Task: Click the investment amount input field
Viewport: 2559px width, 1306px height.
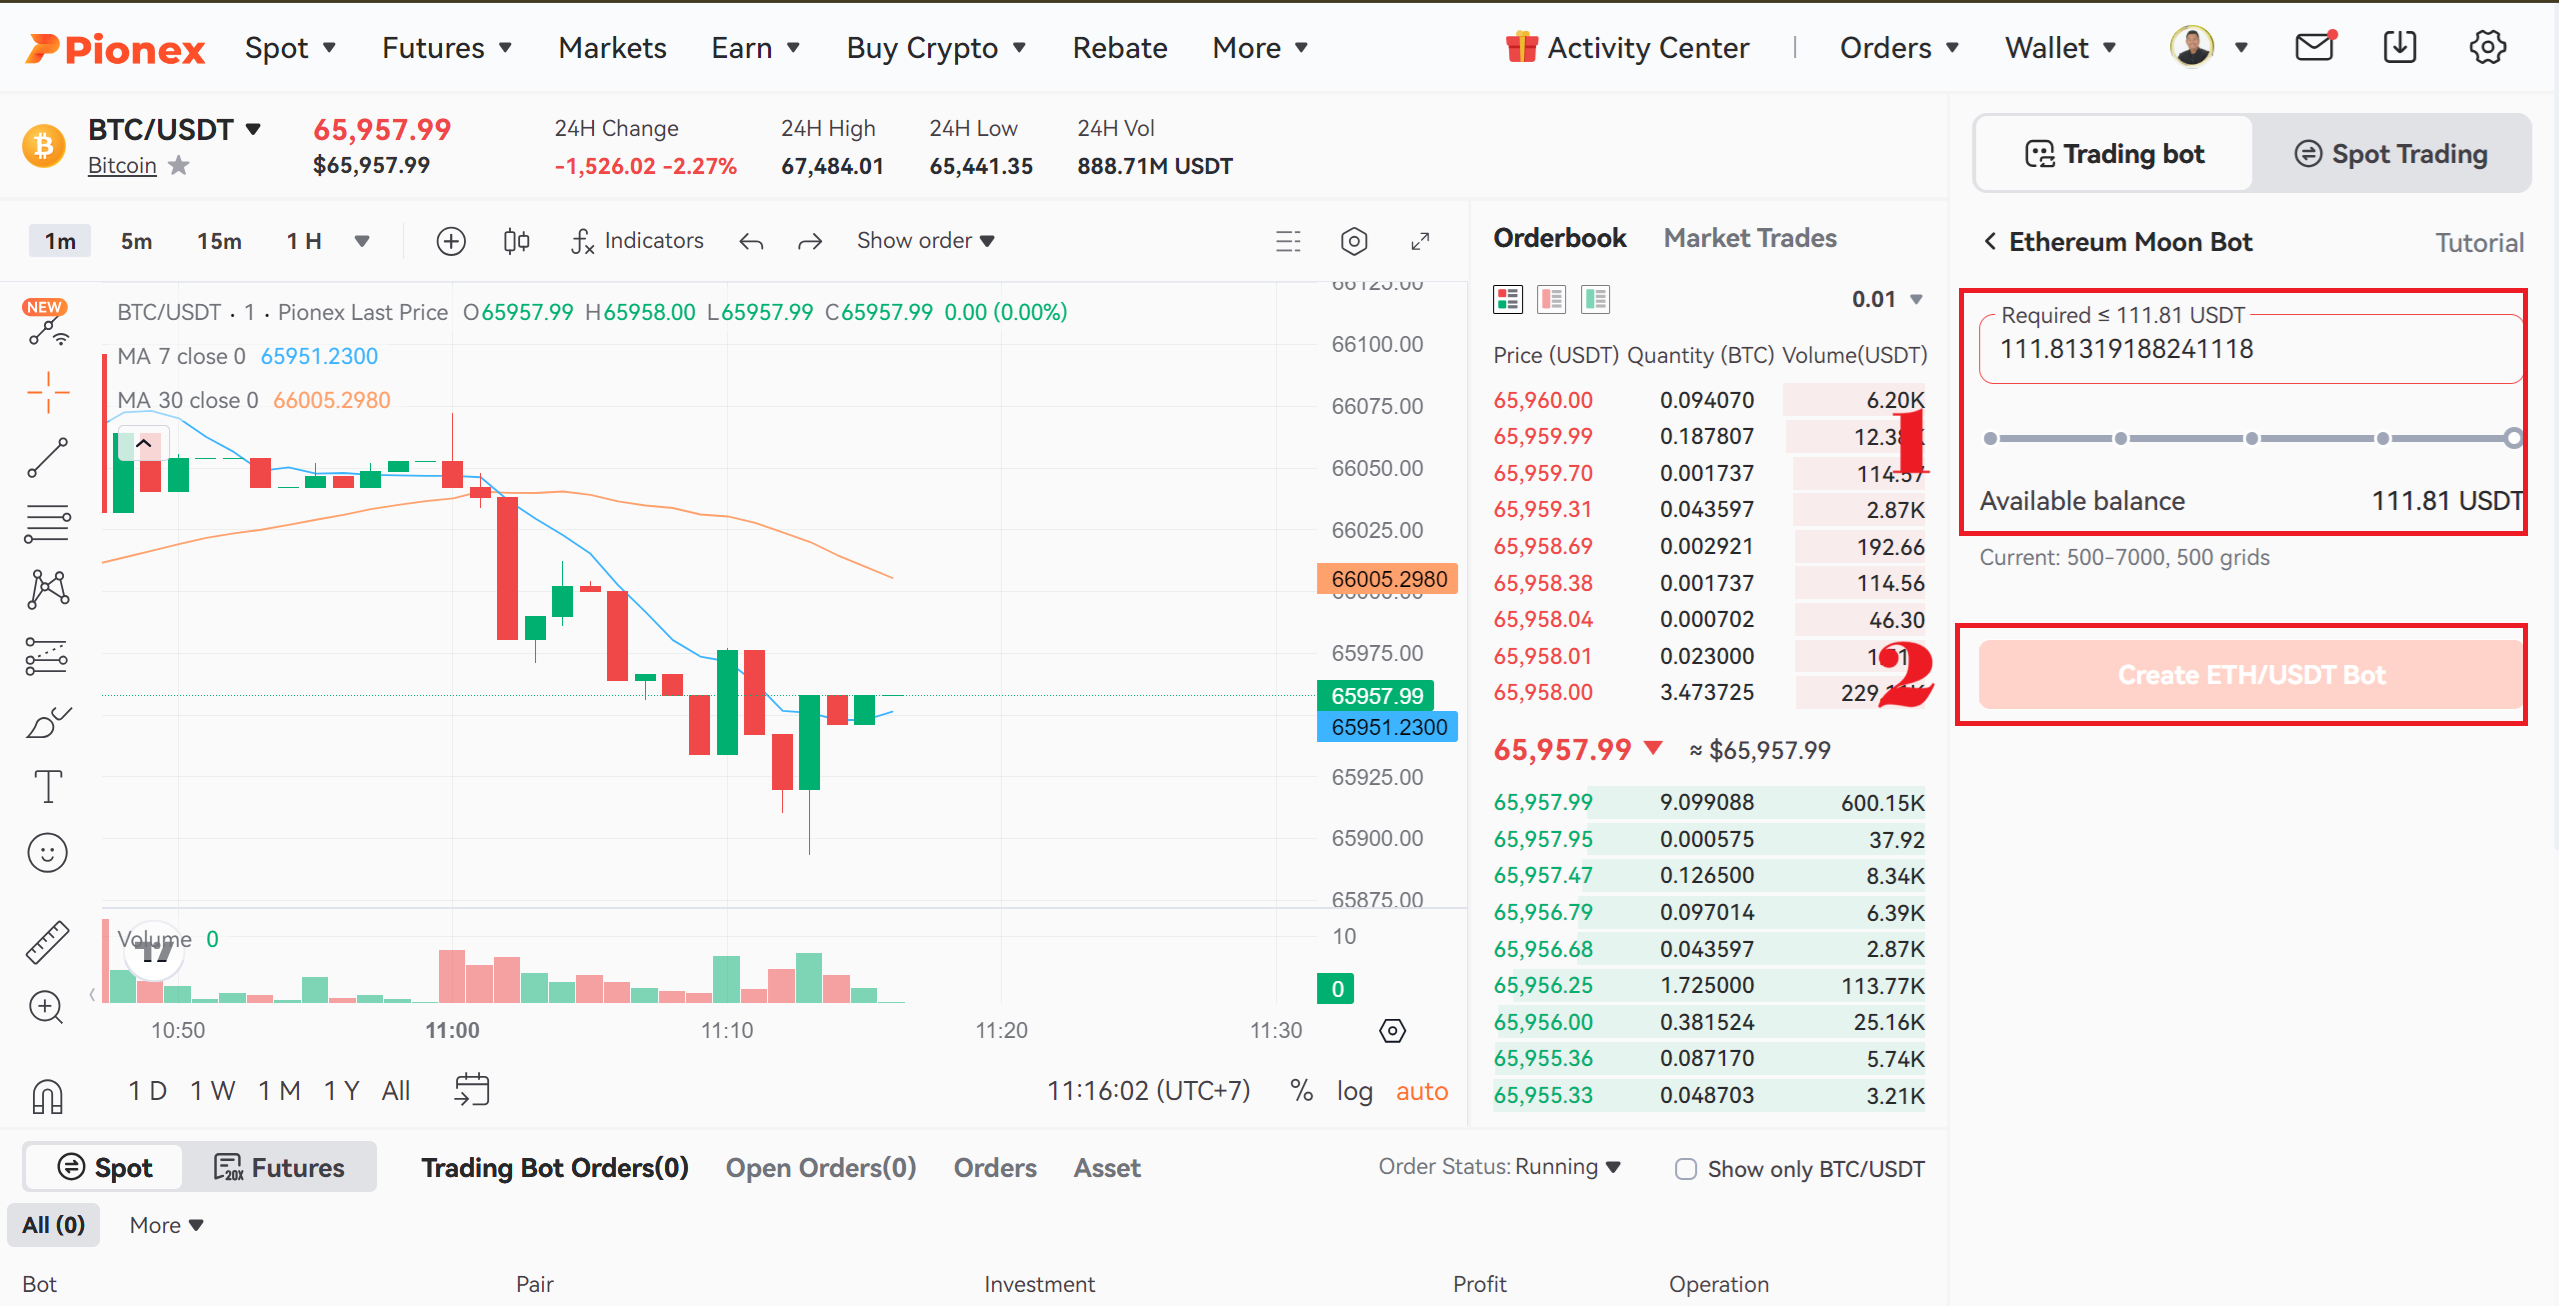Action: pos(2250,349)
